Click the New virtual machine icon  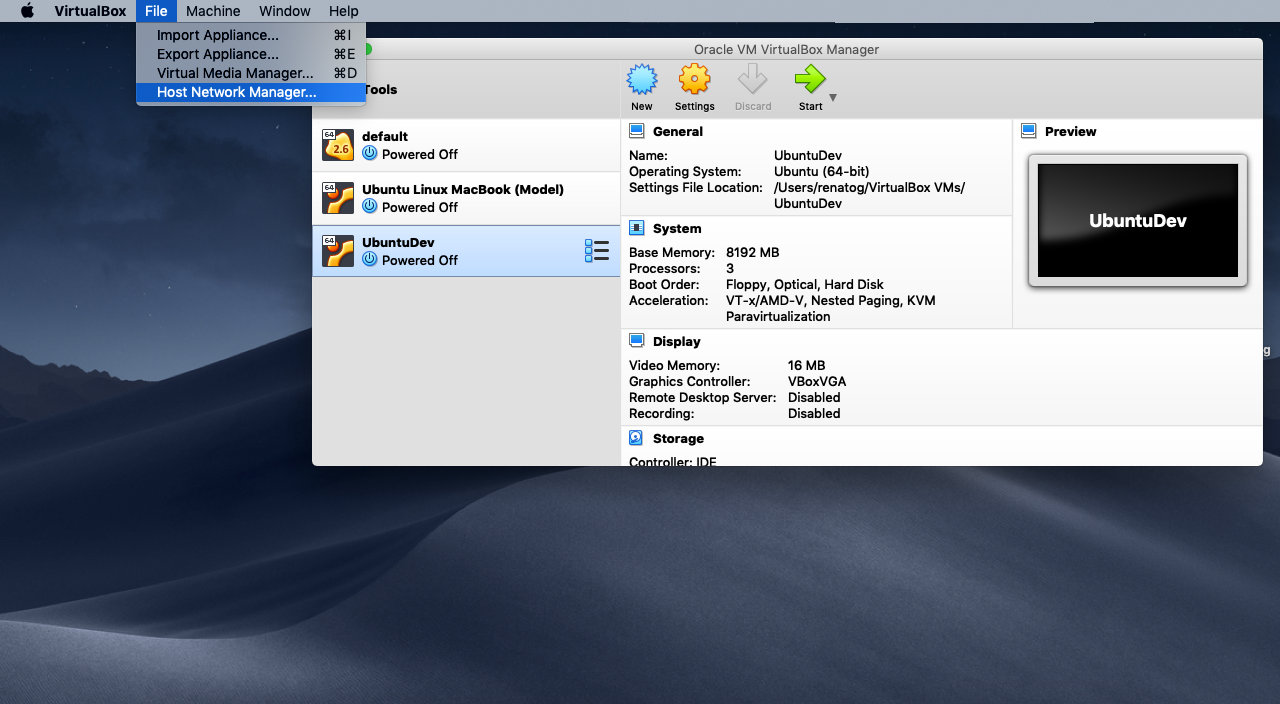[x=642, y=79]
